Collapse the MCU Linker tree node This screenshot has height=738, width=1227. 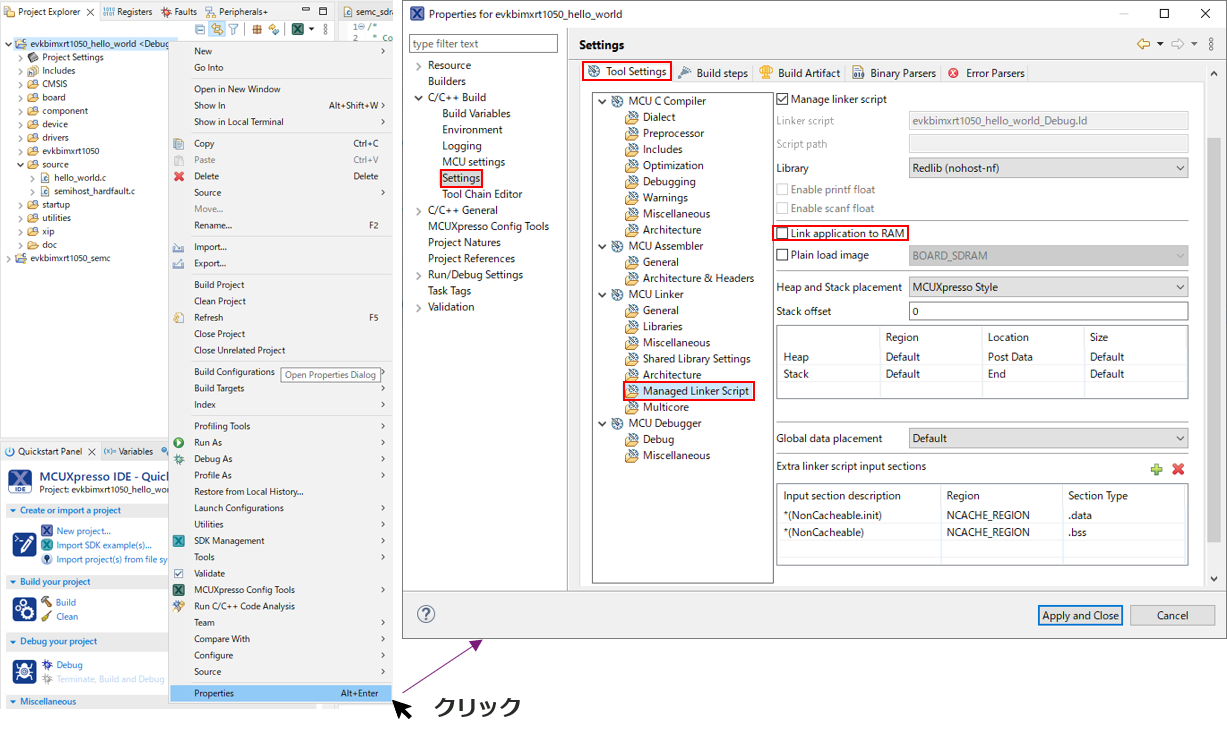(602, 294)
